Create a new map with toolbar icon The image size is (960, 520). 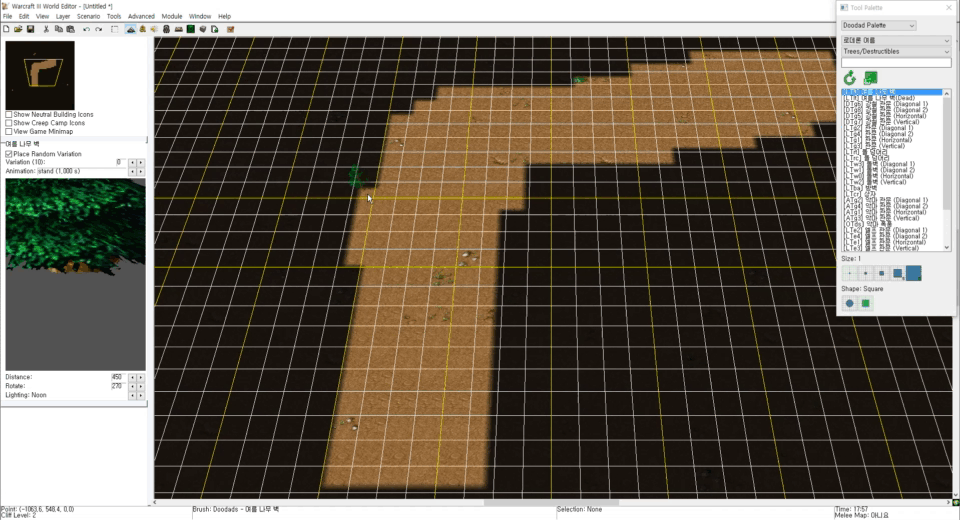(x=6, y=29)
